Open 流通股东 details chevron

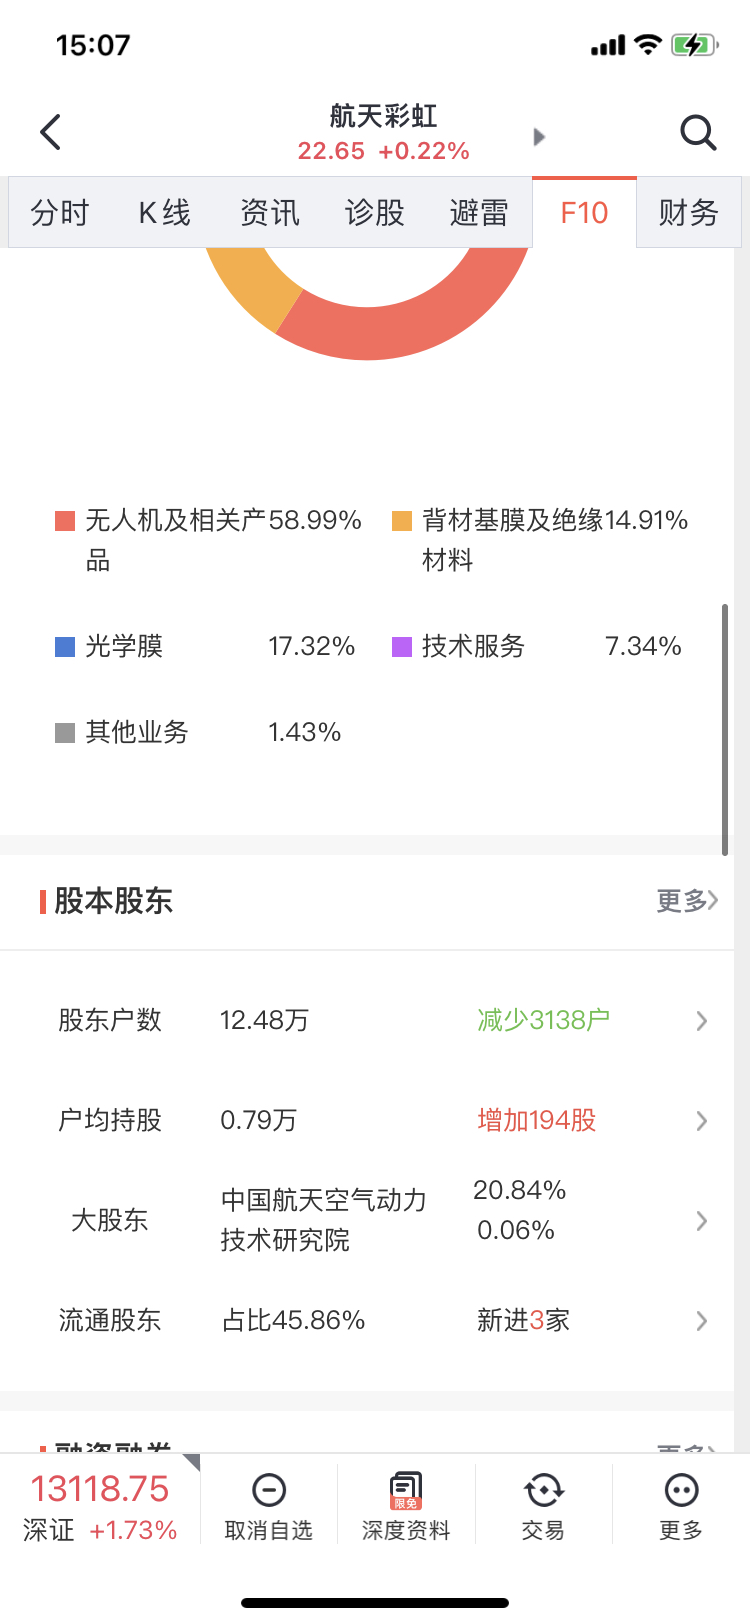(702, 1321)
